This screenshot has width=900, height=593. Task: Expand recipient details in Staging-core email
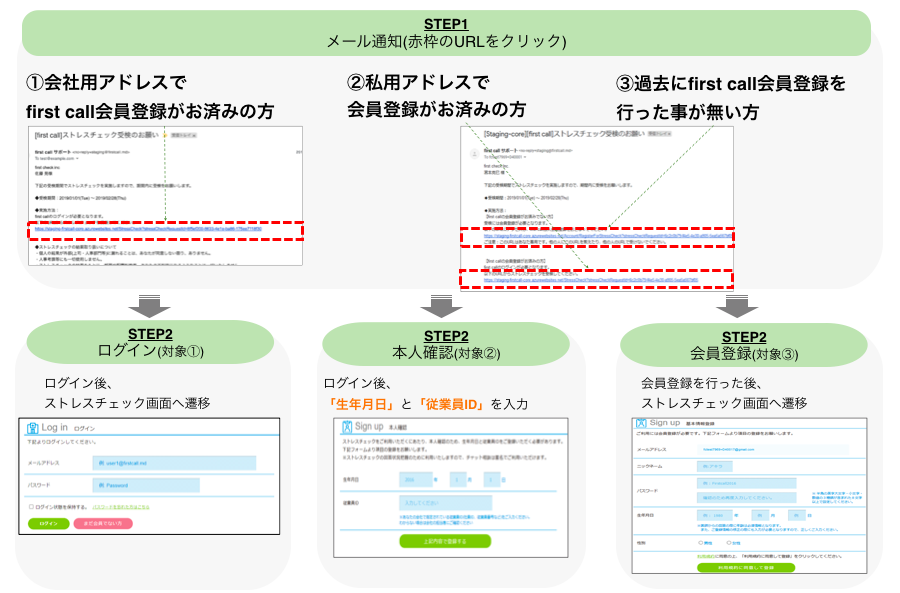[525, 157]
